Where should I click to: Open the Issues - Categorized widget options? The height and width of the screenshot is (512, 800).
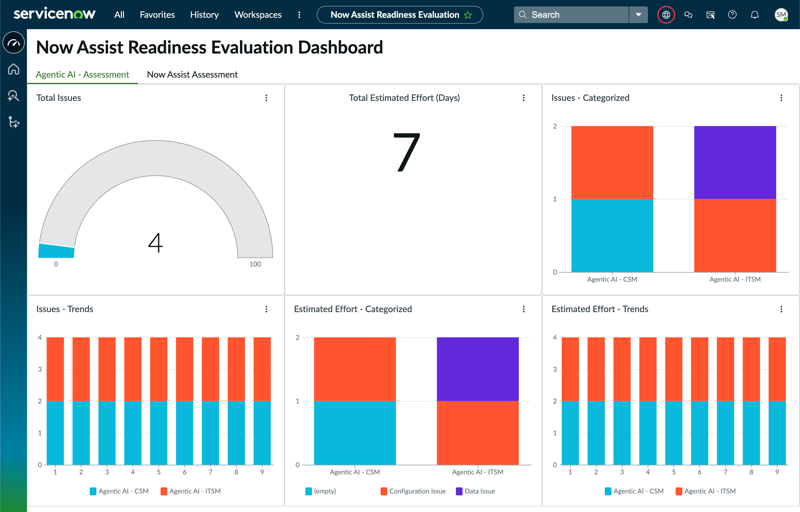coord(781,98)
